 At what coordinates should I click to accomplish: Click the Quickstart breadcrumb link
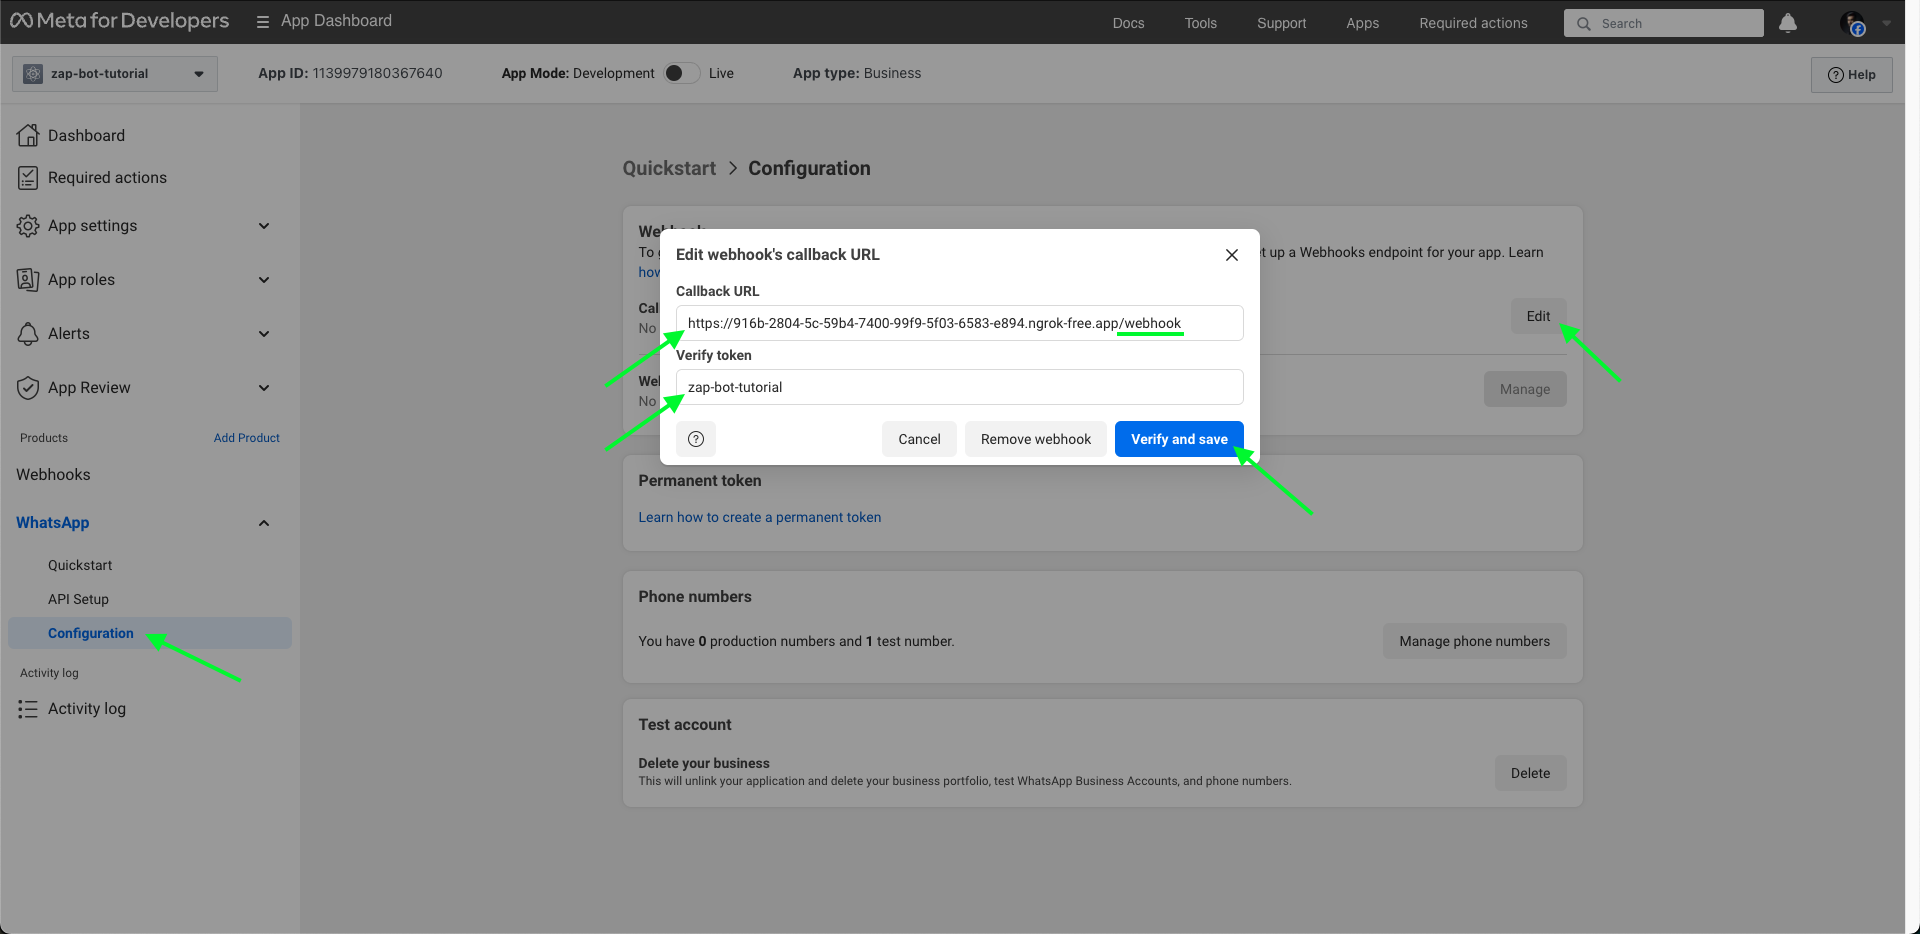669,168
